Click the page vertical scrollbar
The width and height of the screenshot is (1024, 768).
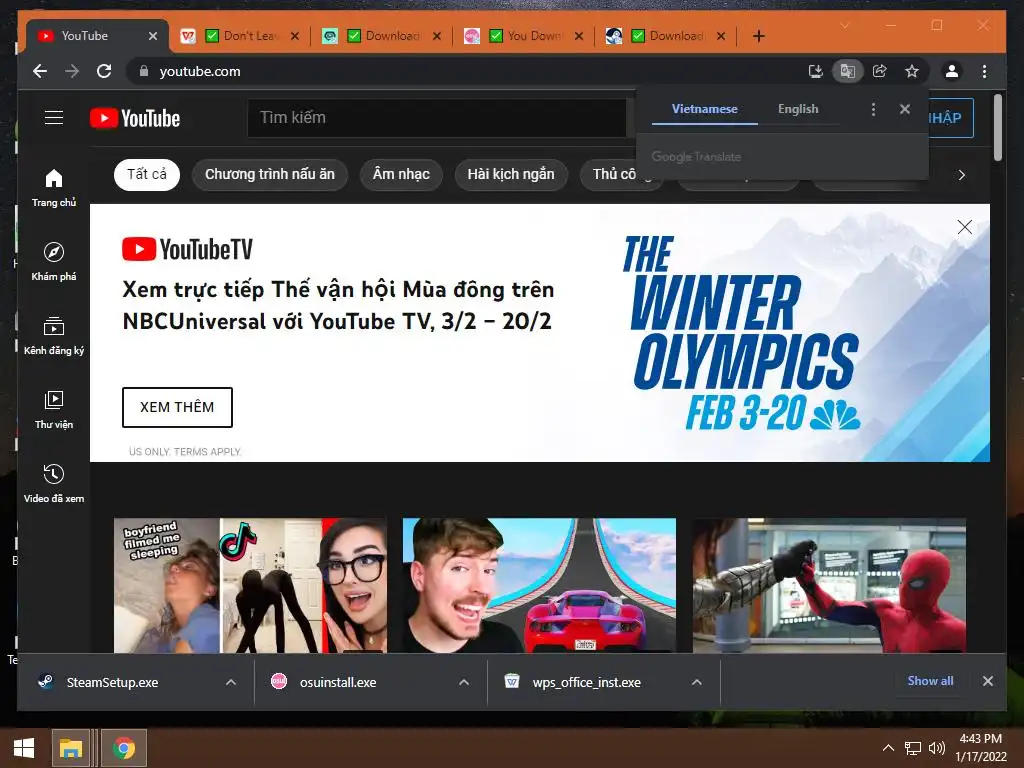tap(997, 128)
